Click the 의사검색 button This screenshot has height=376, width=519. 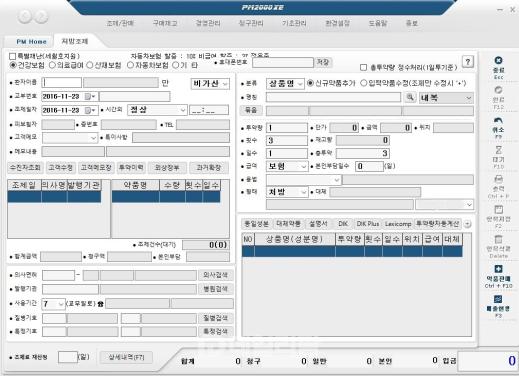[x=215, y=275]
